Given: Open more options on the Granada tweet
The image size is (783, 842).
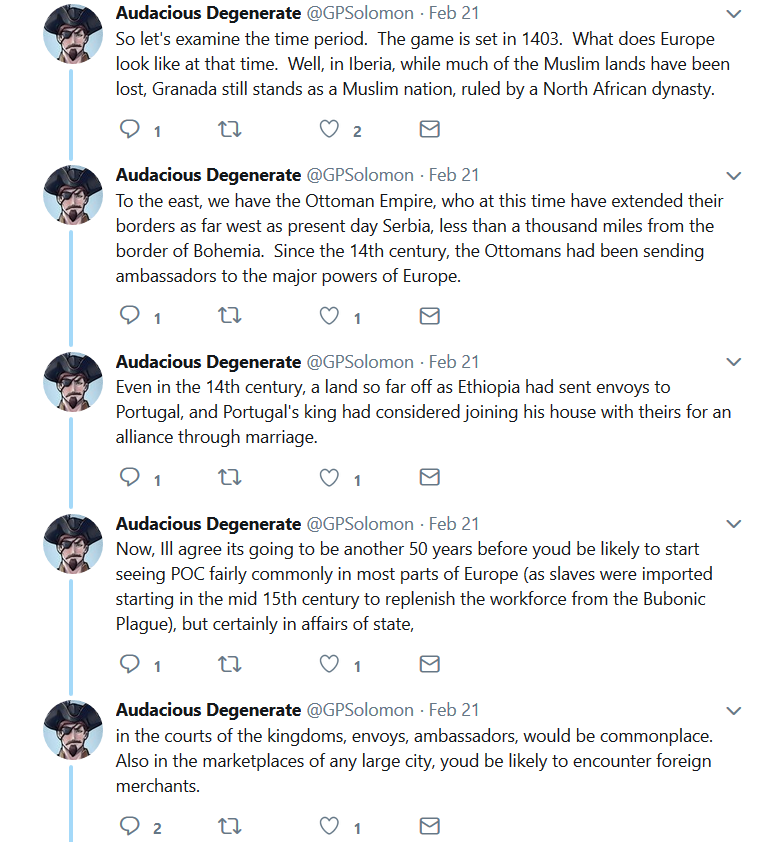Looking at the screenshot, I should [734, 14].
